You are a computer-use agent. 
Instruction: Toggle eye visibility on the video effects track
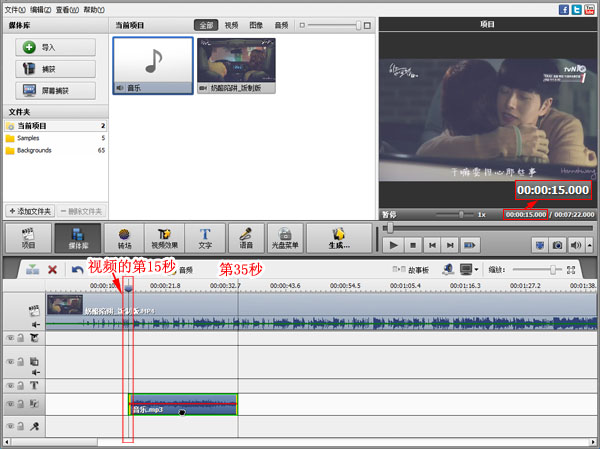tap(10, 338)
